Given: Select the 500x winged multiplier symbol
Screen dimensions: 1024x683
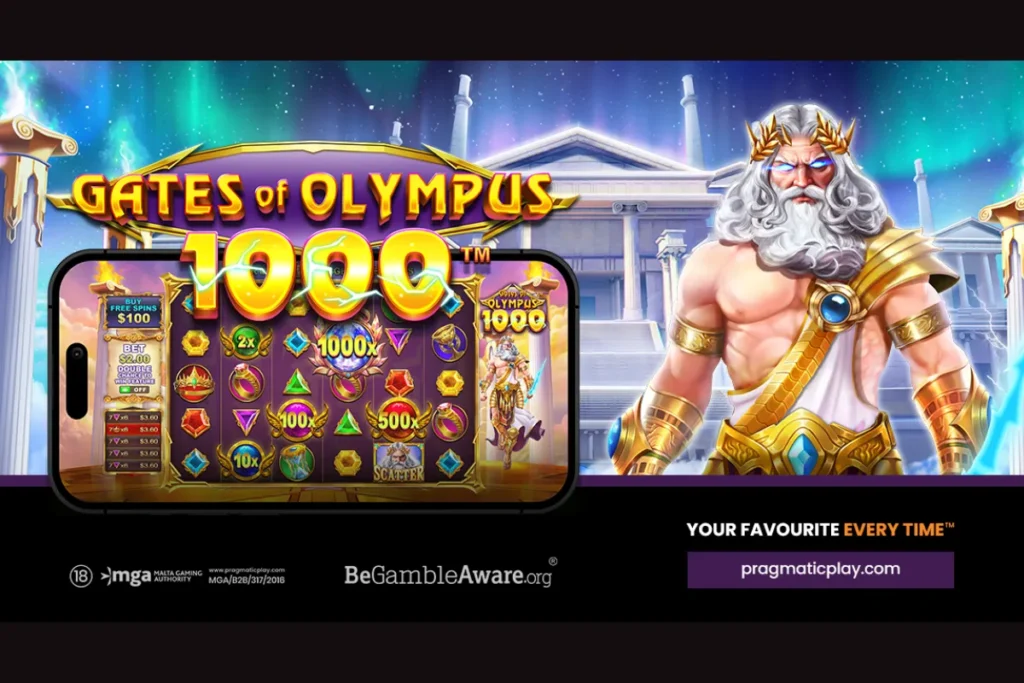Looking at the screenshot, I should [398, 420].
